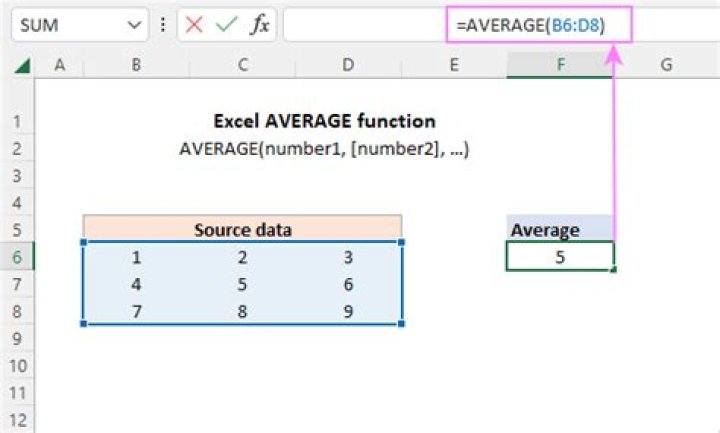Select row 1 header
The height and width of the screenshot is (433, 720).
coord(17,121)
